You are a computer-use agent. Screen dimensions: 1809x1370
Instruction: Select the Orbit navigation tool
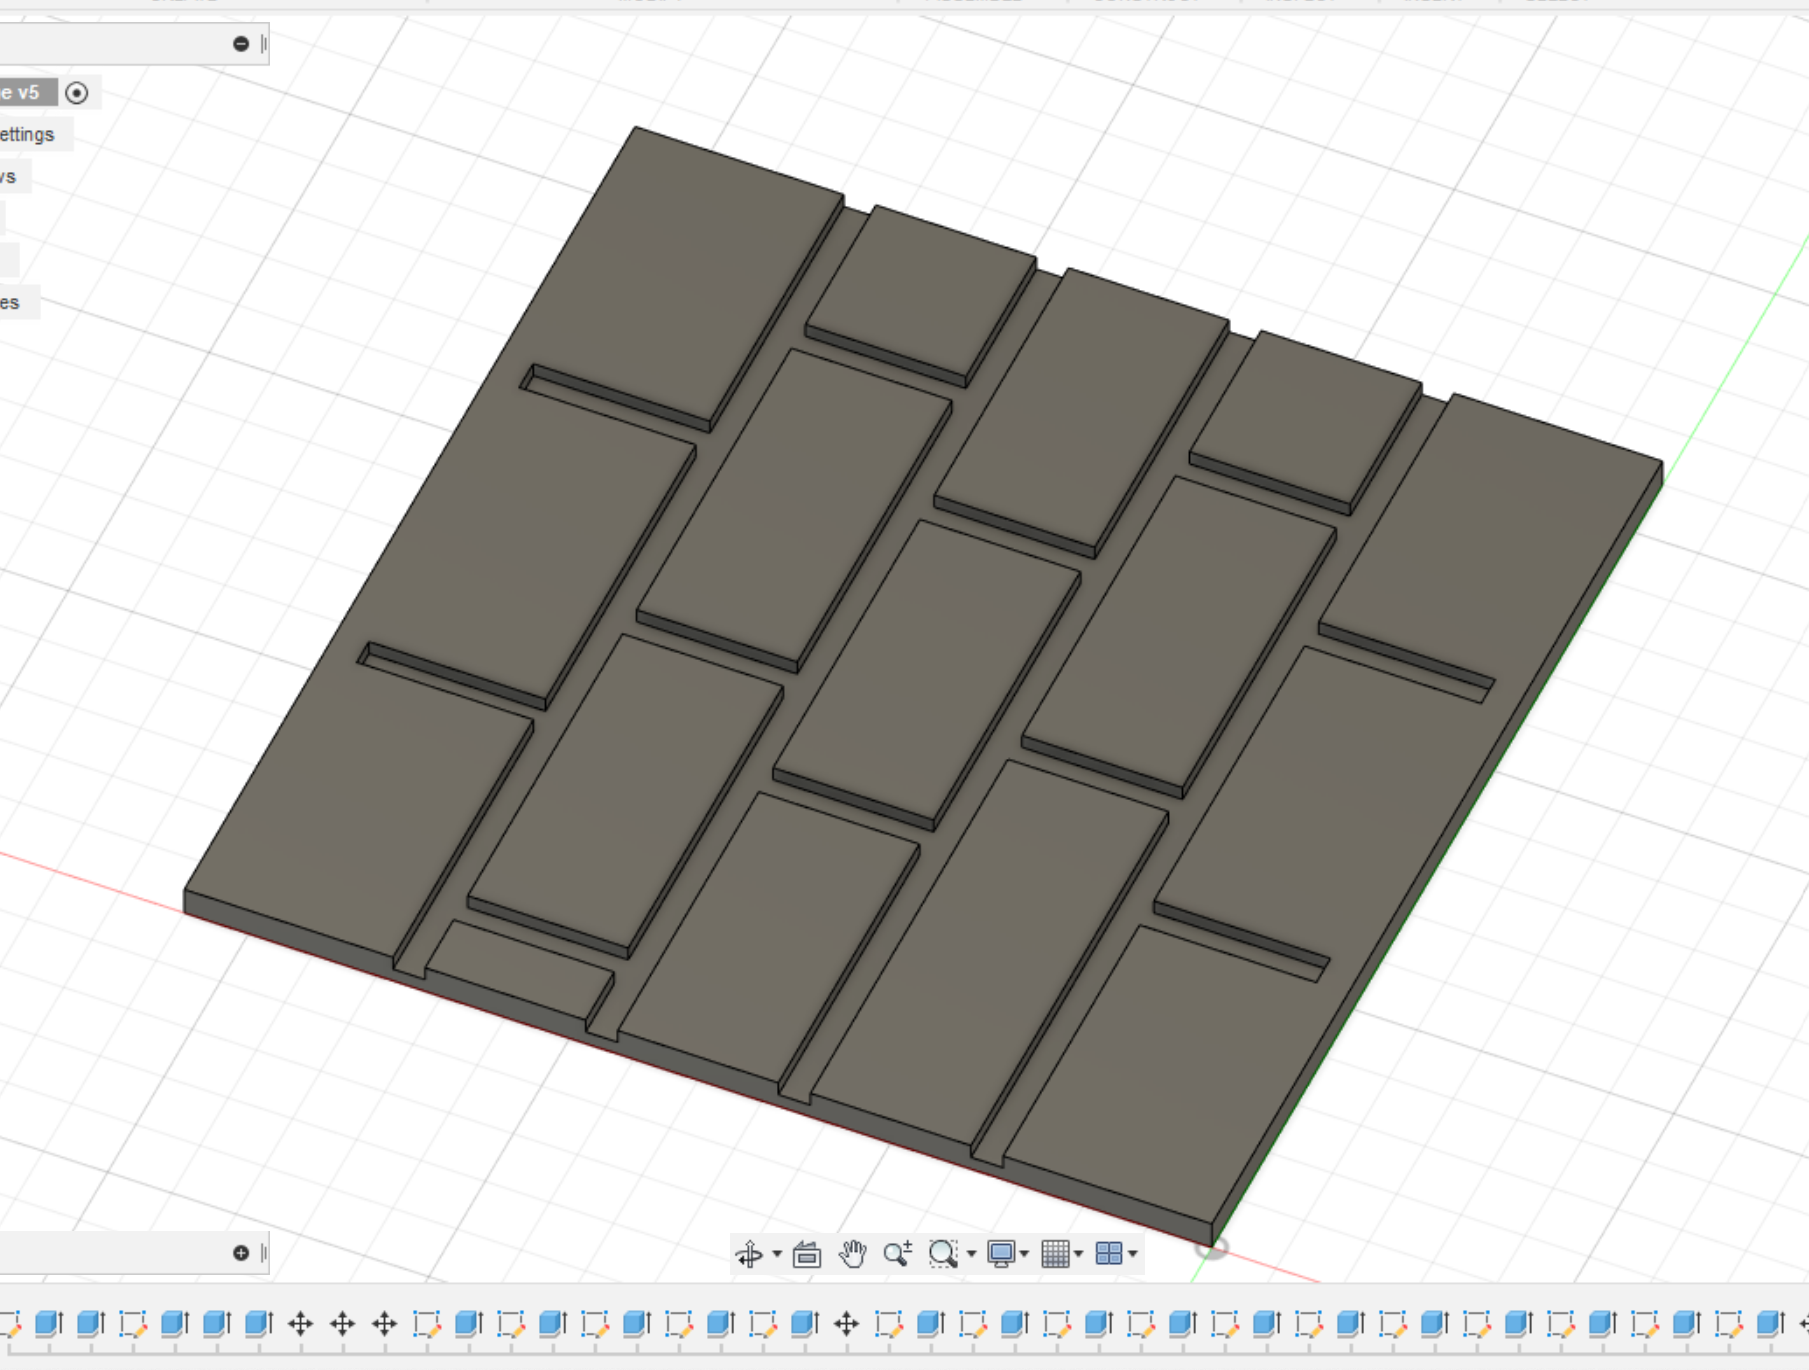pyautogui.click(x=749, y=1254)
